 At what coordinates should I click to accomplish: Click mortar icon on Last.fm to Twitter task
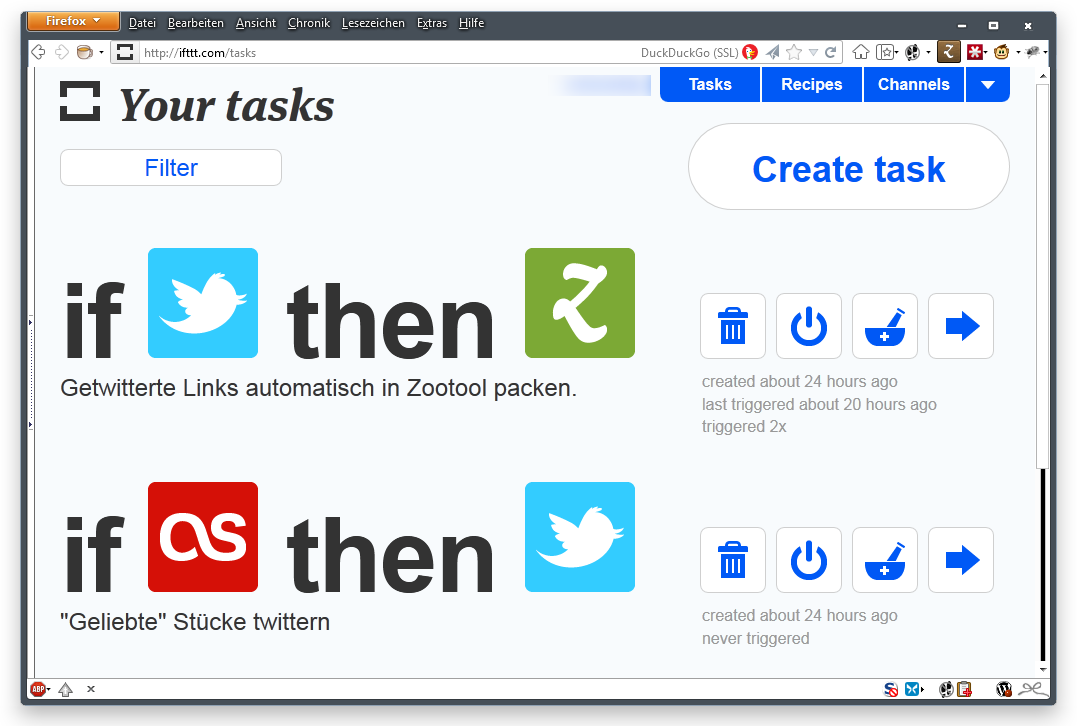(885, 560)
